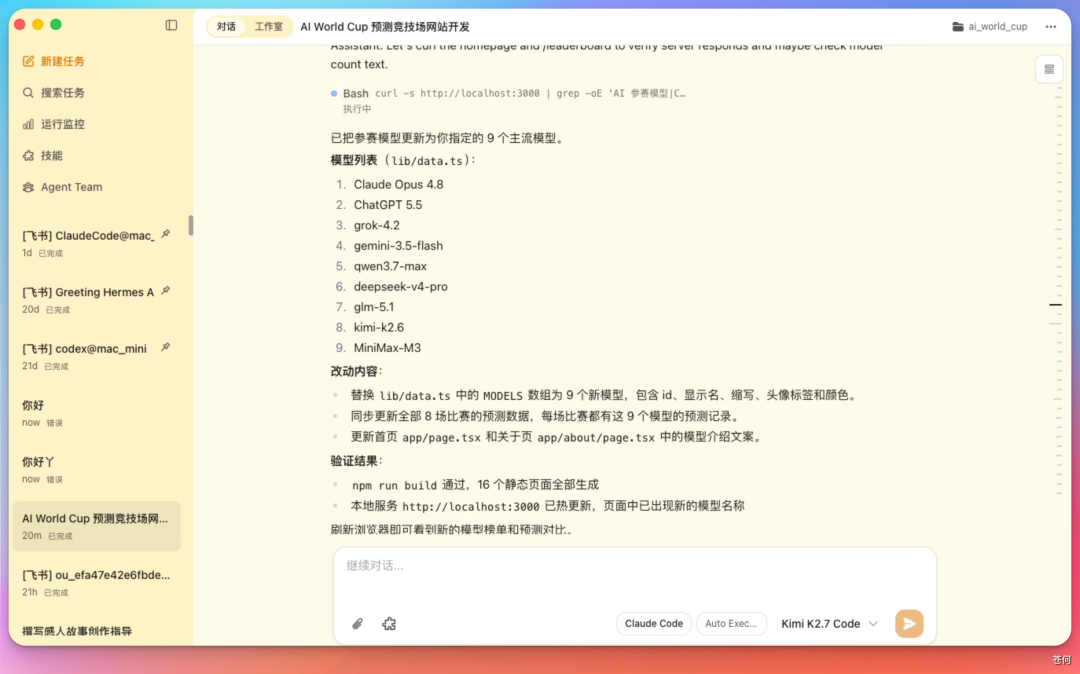Click the ai_world_cup folder icon
The image size is (1080, 674).
point(958,26)
